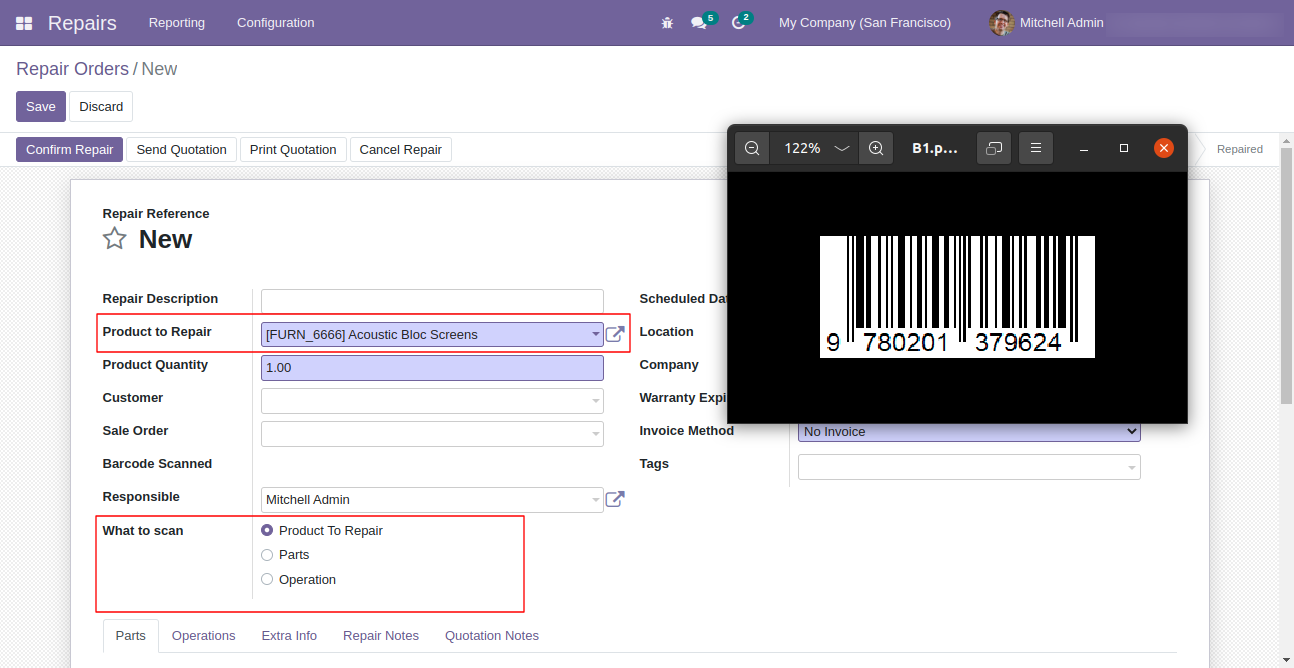The image size is (1294, 668).
Task: Open external link for Responsible user
Action: (x=615, y=499)
